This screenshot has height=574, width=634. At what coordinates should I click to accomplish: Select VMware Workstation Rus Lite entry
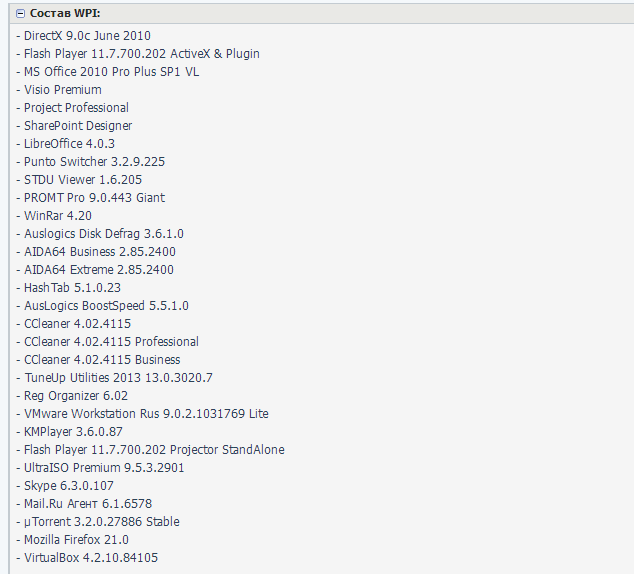tap(146, 414)
